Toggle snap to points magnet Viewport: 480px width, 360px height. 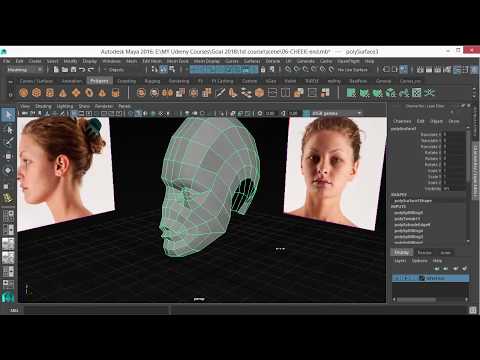(x=305, y=69)
